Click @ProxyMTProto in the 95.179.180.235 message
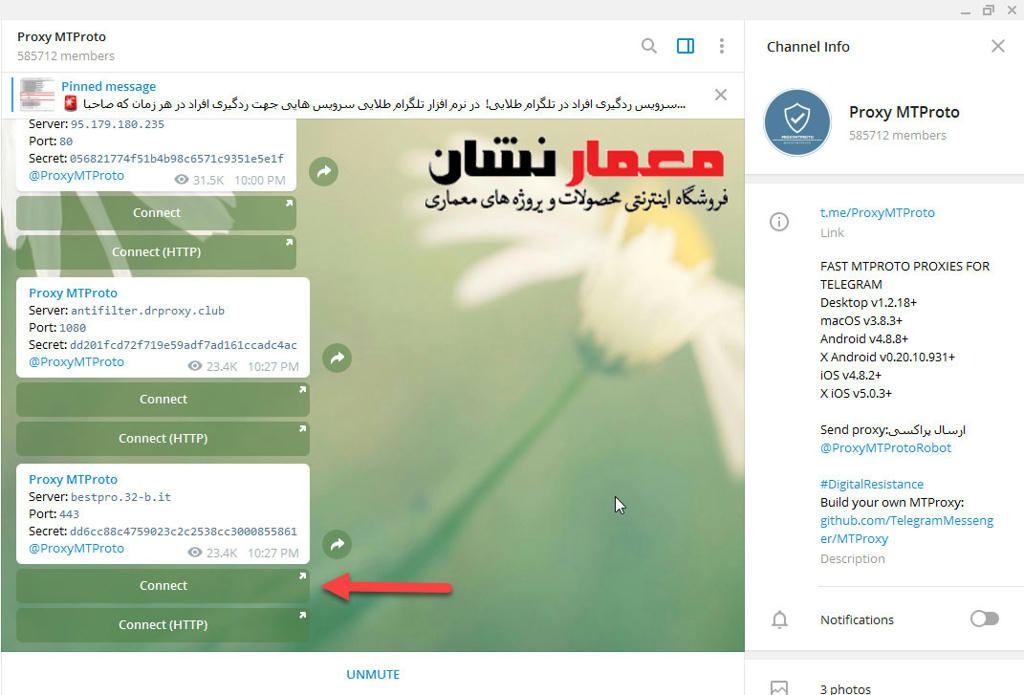The width and height of the screenshot is (1024, 695). (76, 176)
